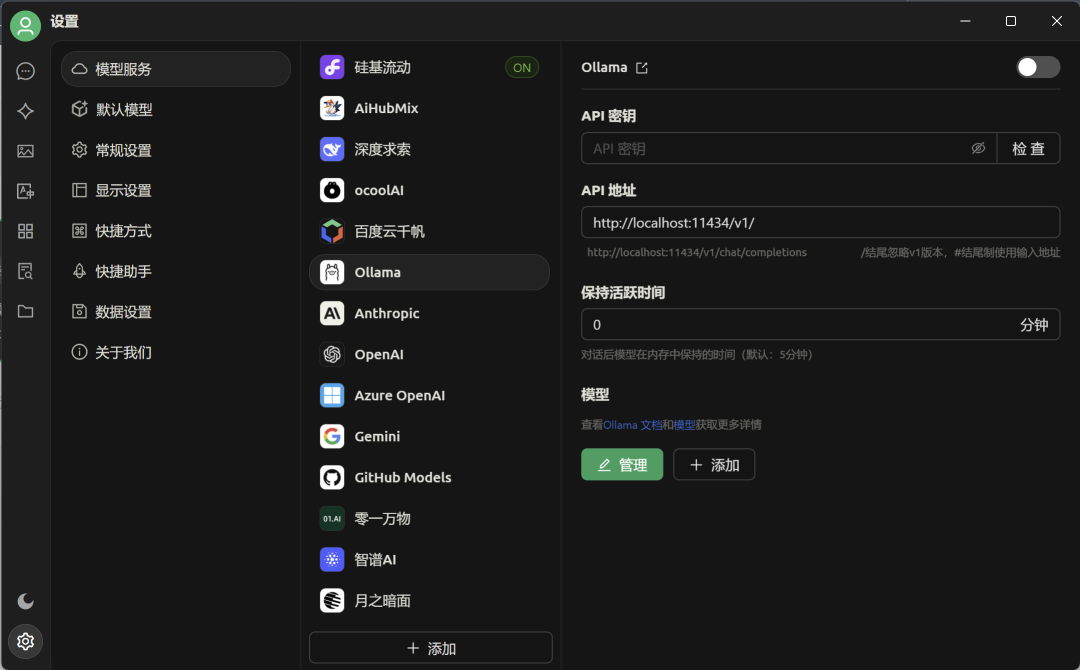Open the chat assistants icon in sidebar
The height and width of the screenshot is (670, 1080).
tap(25, 71)
